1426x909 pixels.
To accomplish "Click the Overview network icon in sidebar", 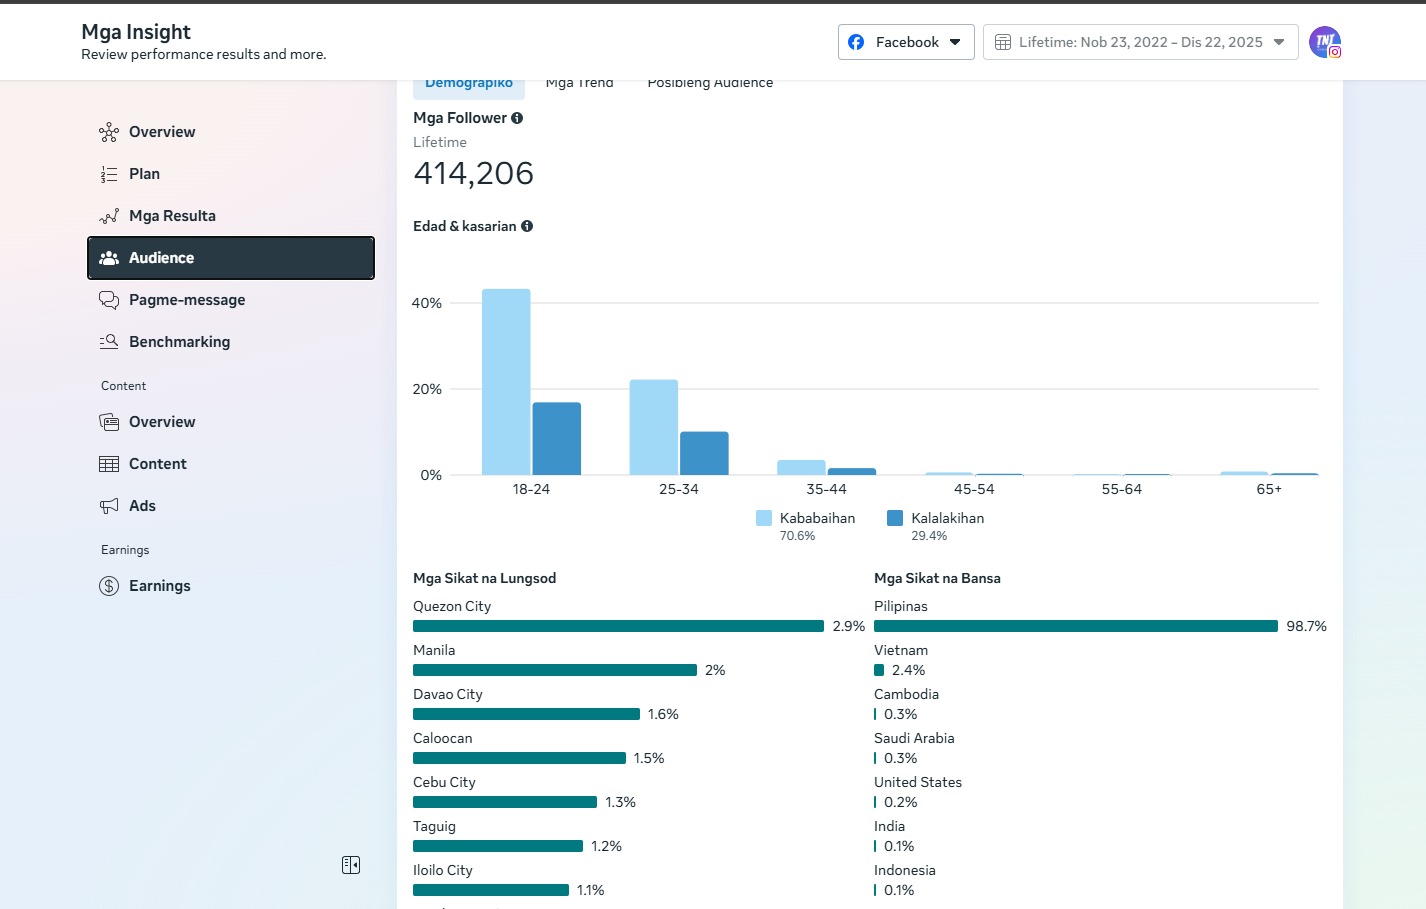I will point(109,132).
